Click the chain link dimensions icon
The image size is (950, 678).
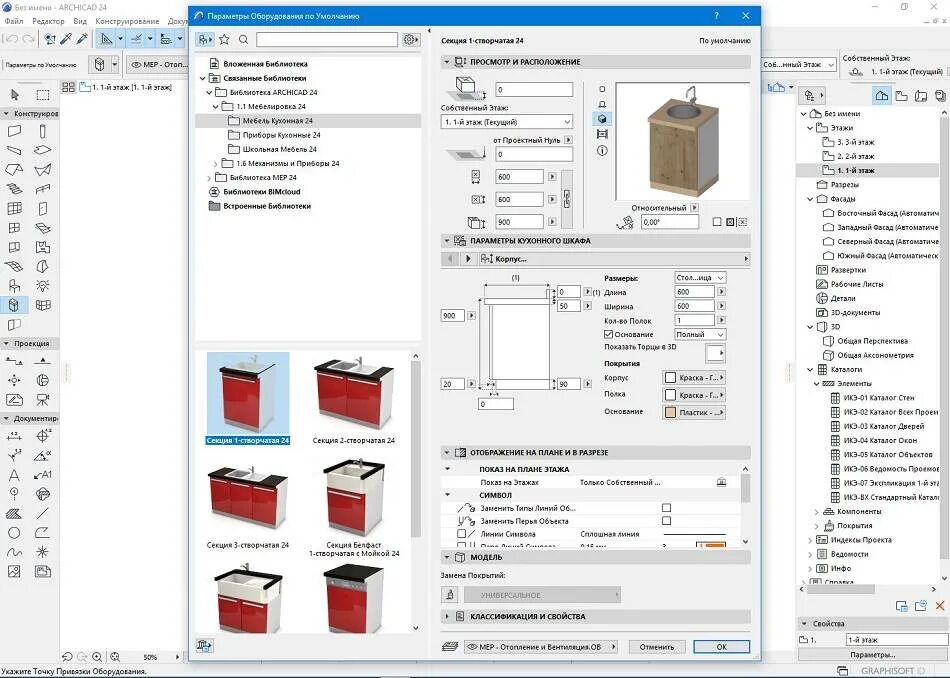[x=567, y=198]
